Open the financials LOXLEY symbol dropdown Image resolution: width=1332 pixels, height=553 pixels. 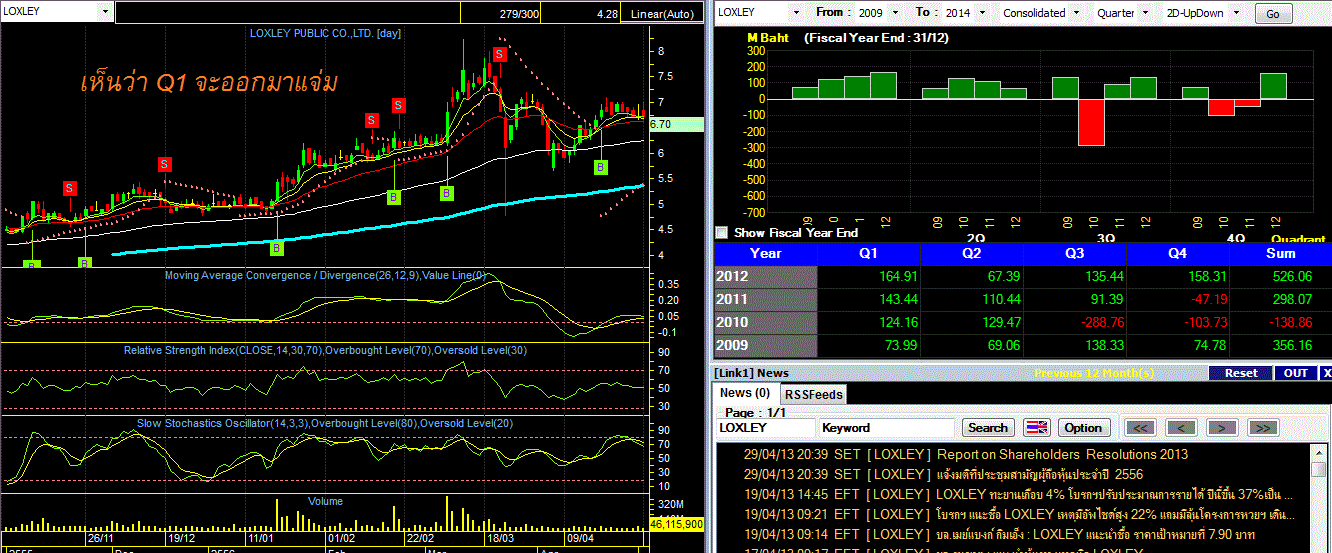click(x=796, y=13)
